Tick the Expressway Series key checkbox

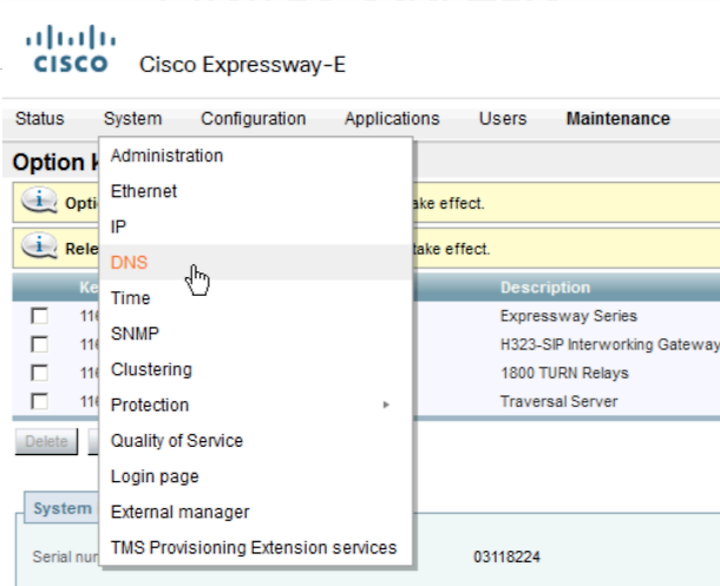(x=39, y=316)
